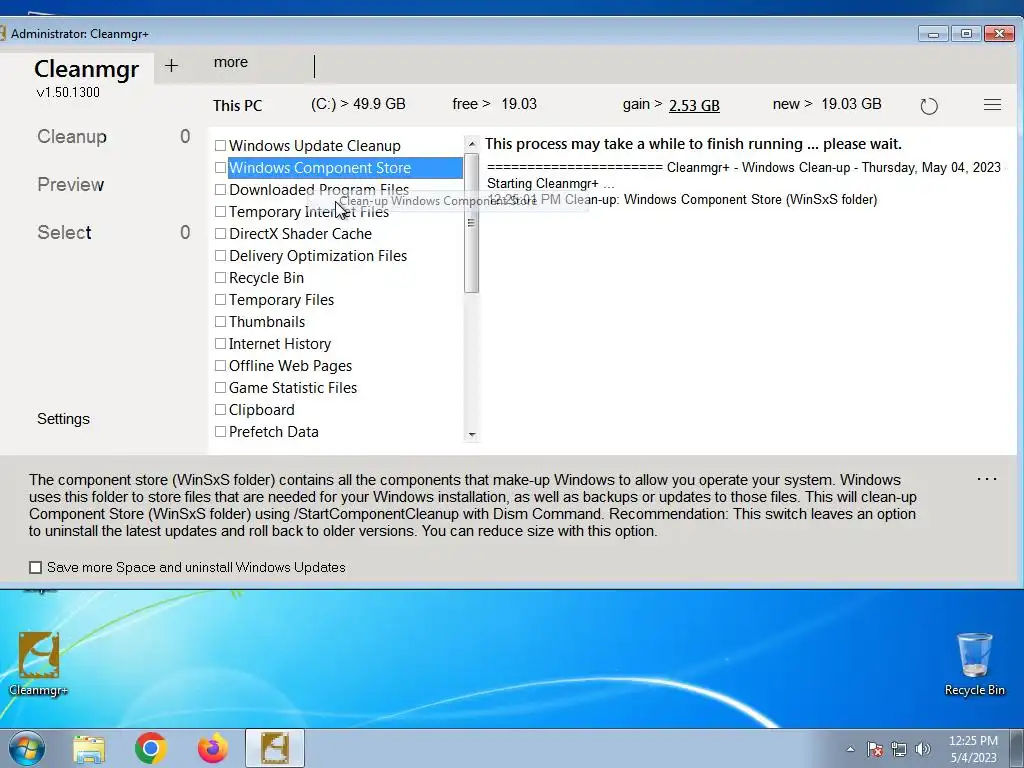This screenshot has height=768, width=1024.
Task: Check the Temporary Files checkbox
Action: point(221,300)
